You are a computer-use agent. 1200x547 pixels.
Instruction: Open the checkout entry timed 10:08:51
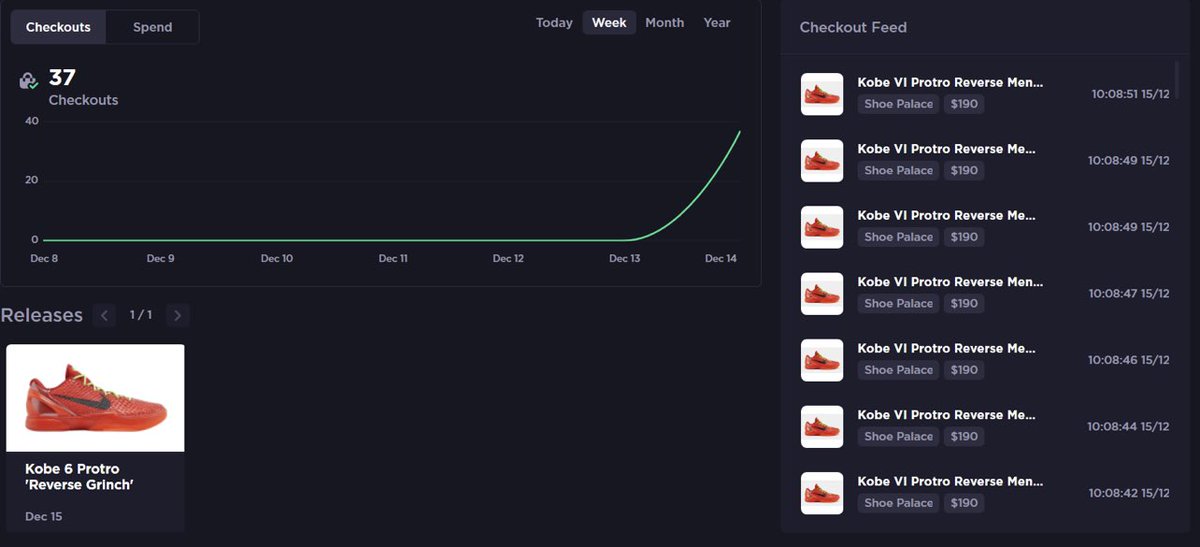pos(985,94)
